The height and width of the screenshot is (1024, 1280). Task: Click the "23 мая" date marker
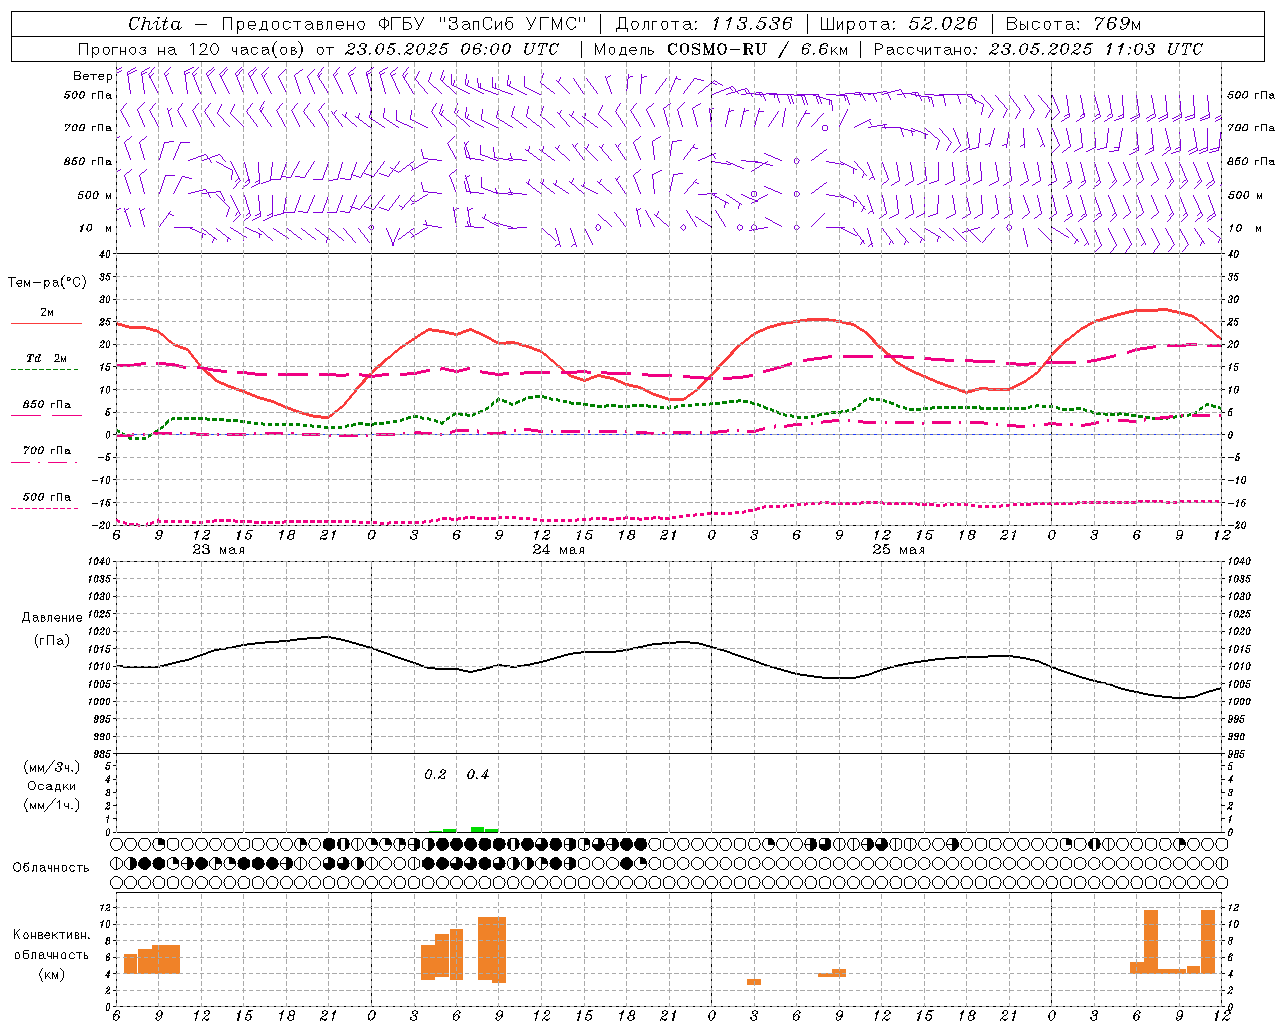tap(219, 550)
